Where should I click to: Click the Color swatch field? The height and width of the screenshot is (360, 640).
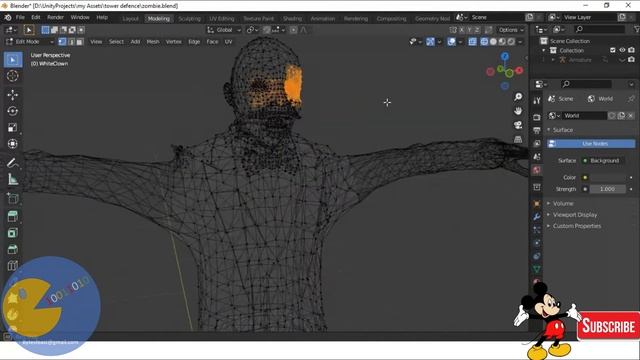coord(607,178)
